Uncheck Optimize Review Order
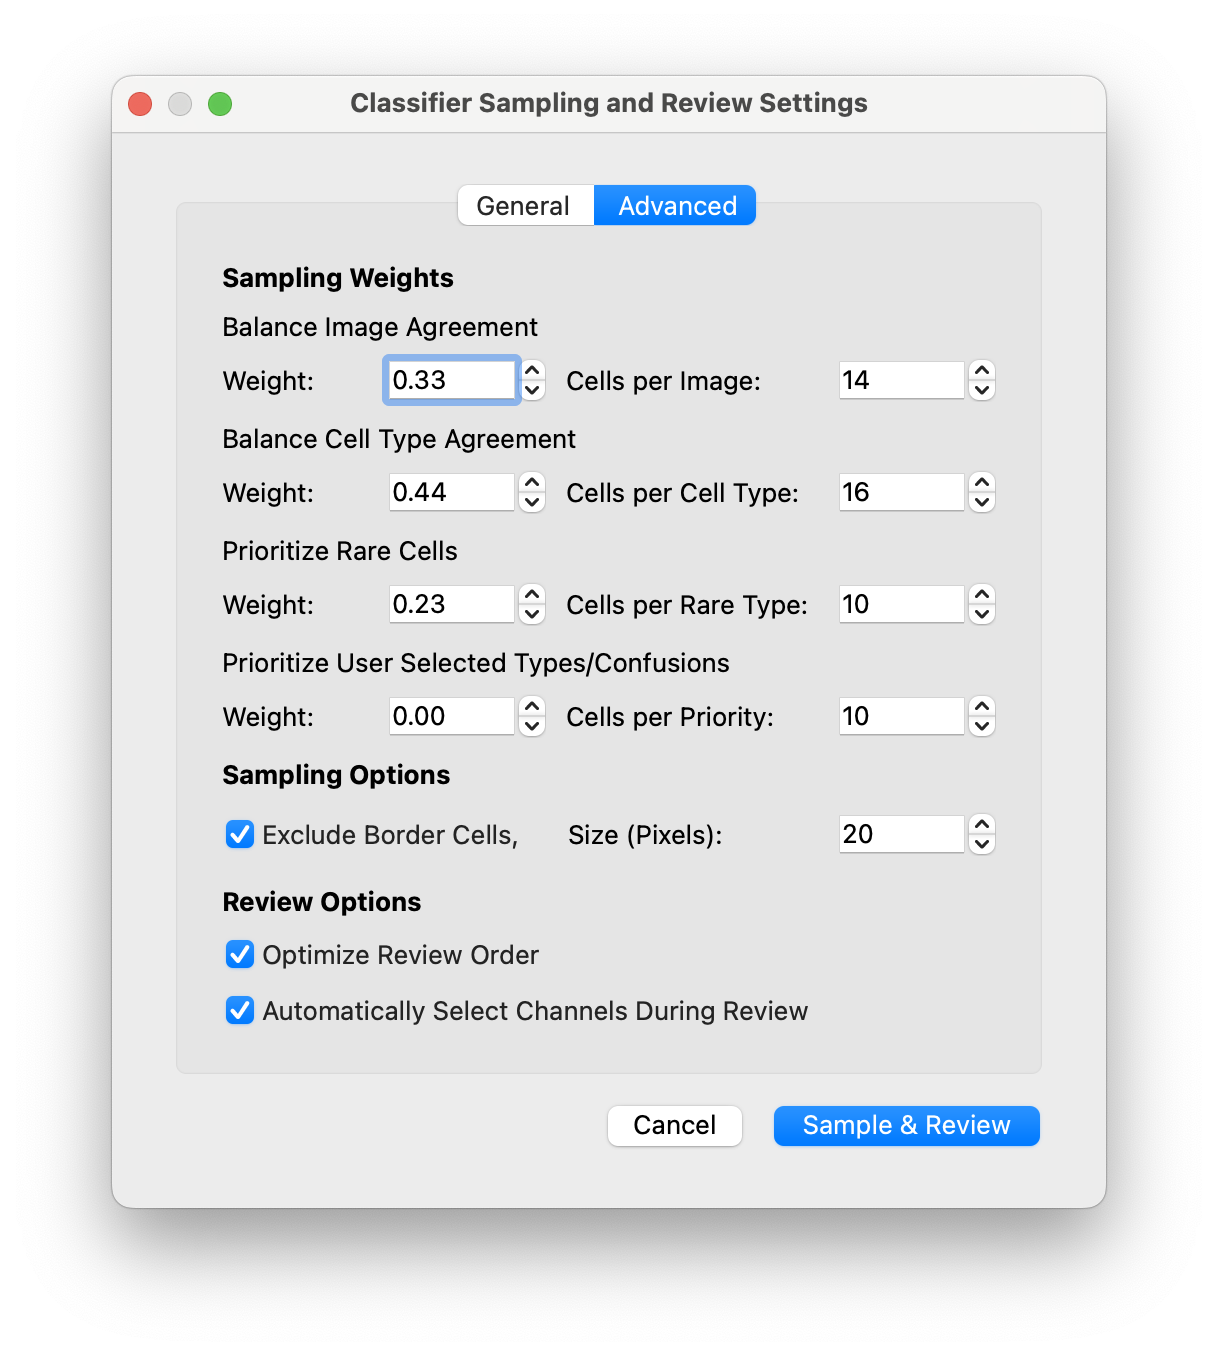The image size is (1218, 1356). 240,955
